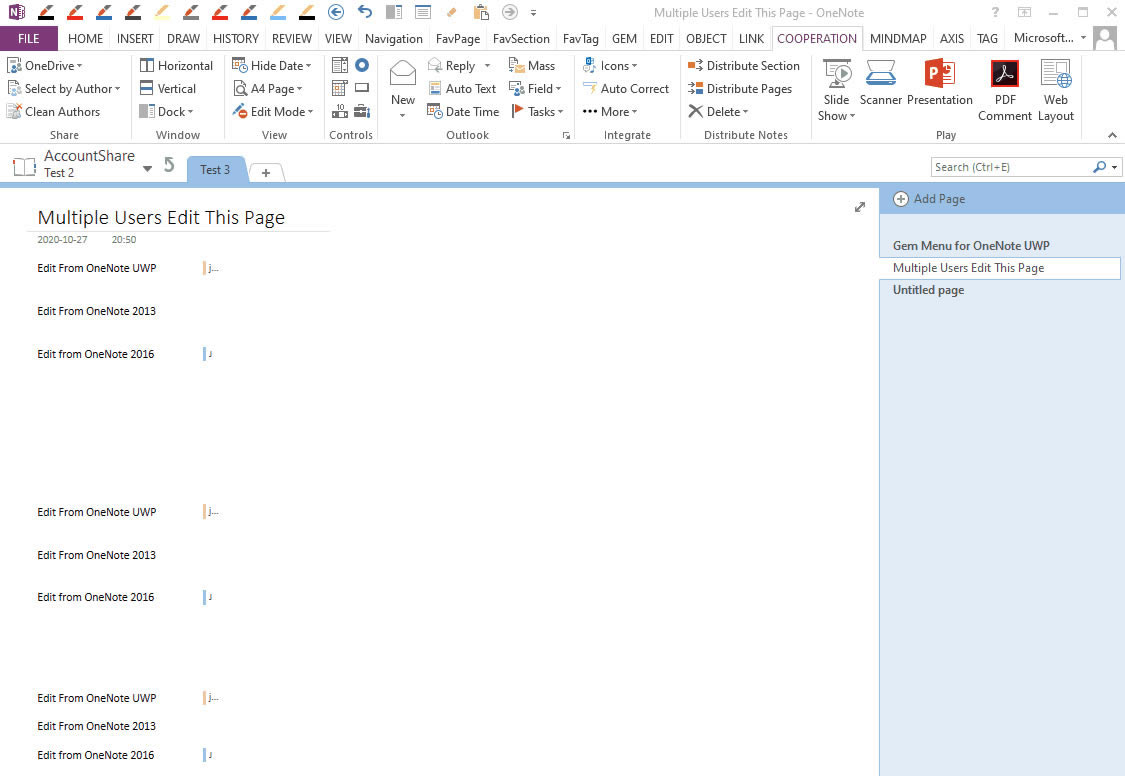Screen dimensions: 1125x776
Task: Open the Select by Author dropdown
Action: pos(117,89)
